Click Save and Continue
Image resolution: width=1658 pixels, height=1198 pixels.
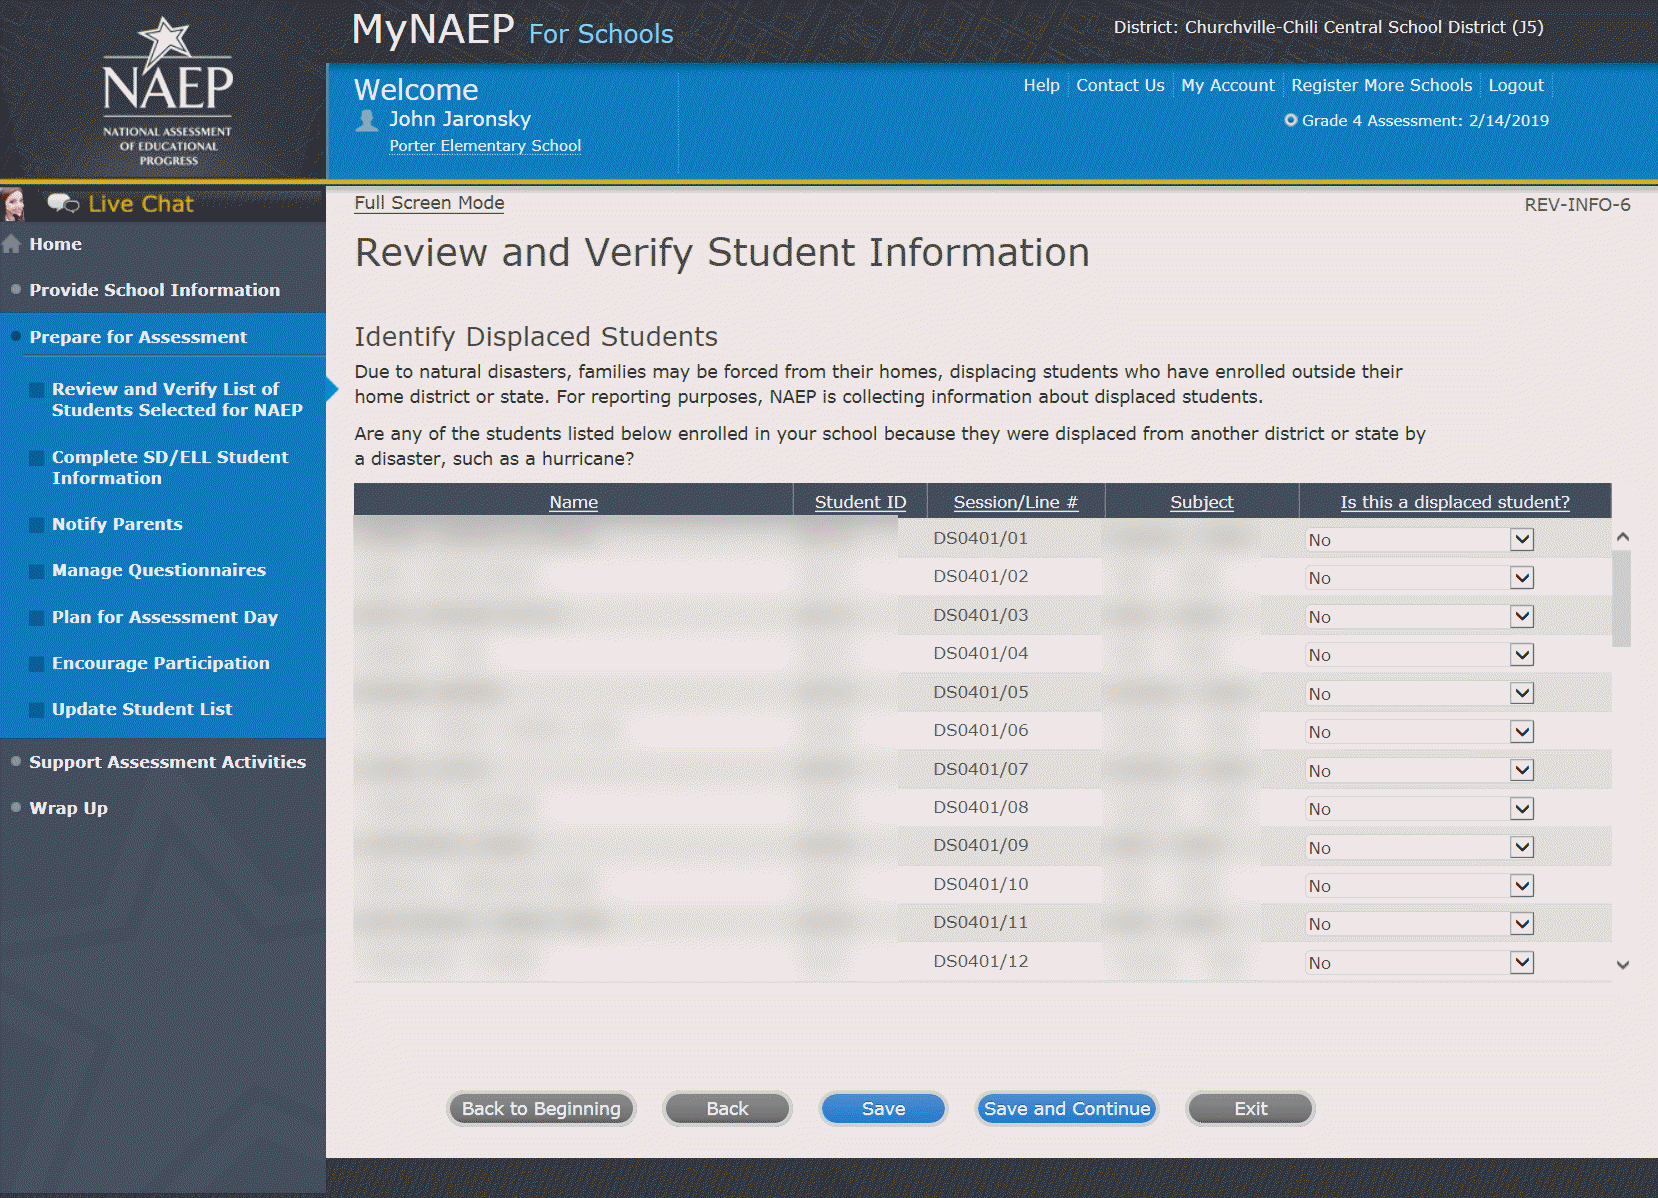point(1067,1108)
